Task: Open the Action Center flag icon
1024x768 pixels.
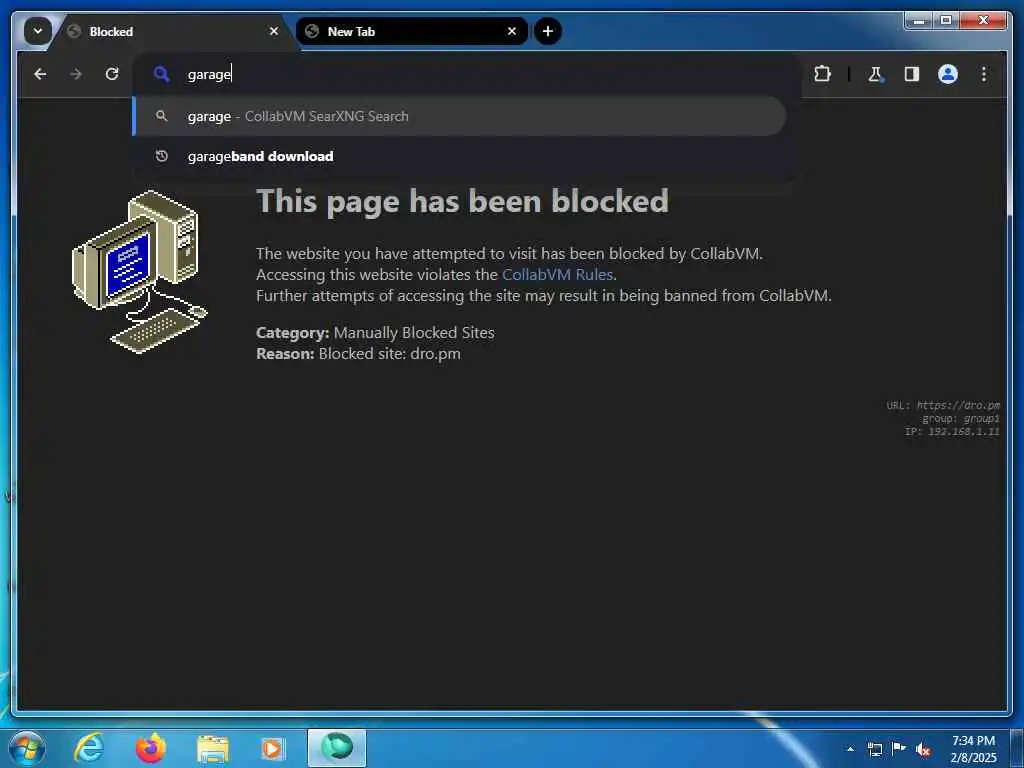Action: (899, 749)
